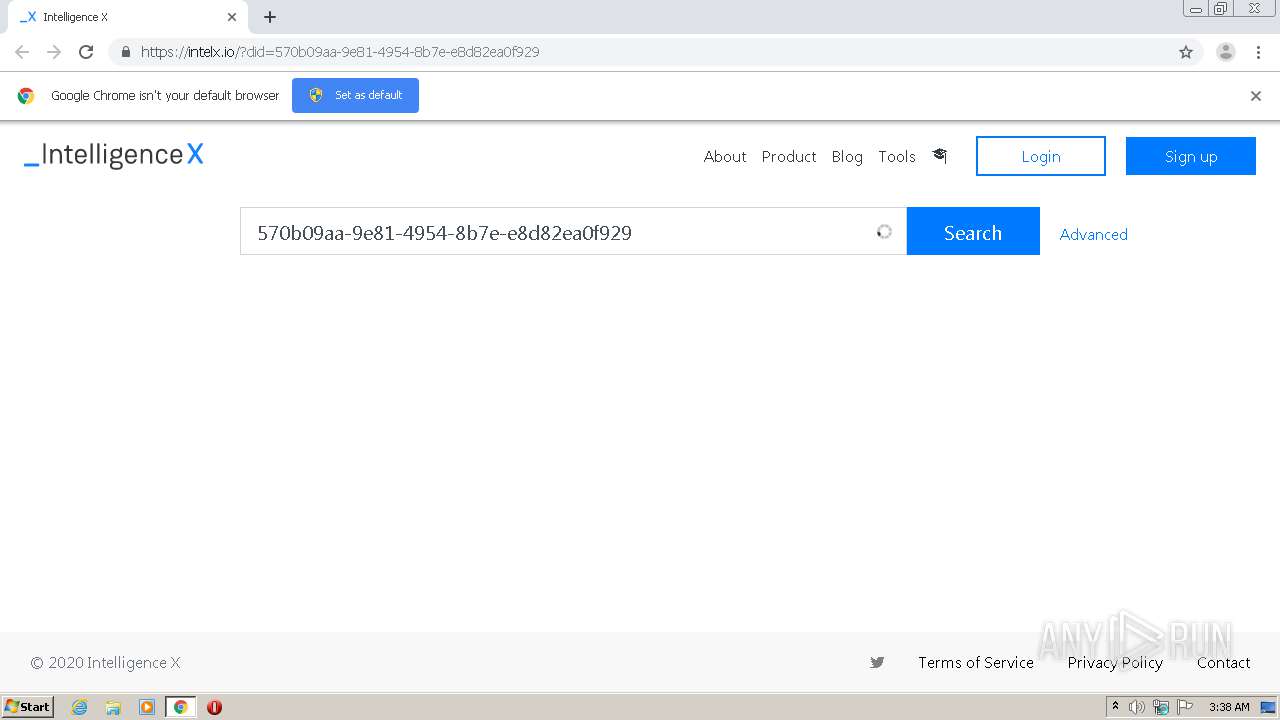Open volume control in tray
The height and width of the screenshot is (720, 1280).
[x=1137, y=707]
